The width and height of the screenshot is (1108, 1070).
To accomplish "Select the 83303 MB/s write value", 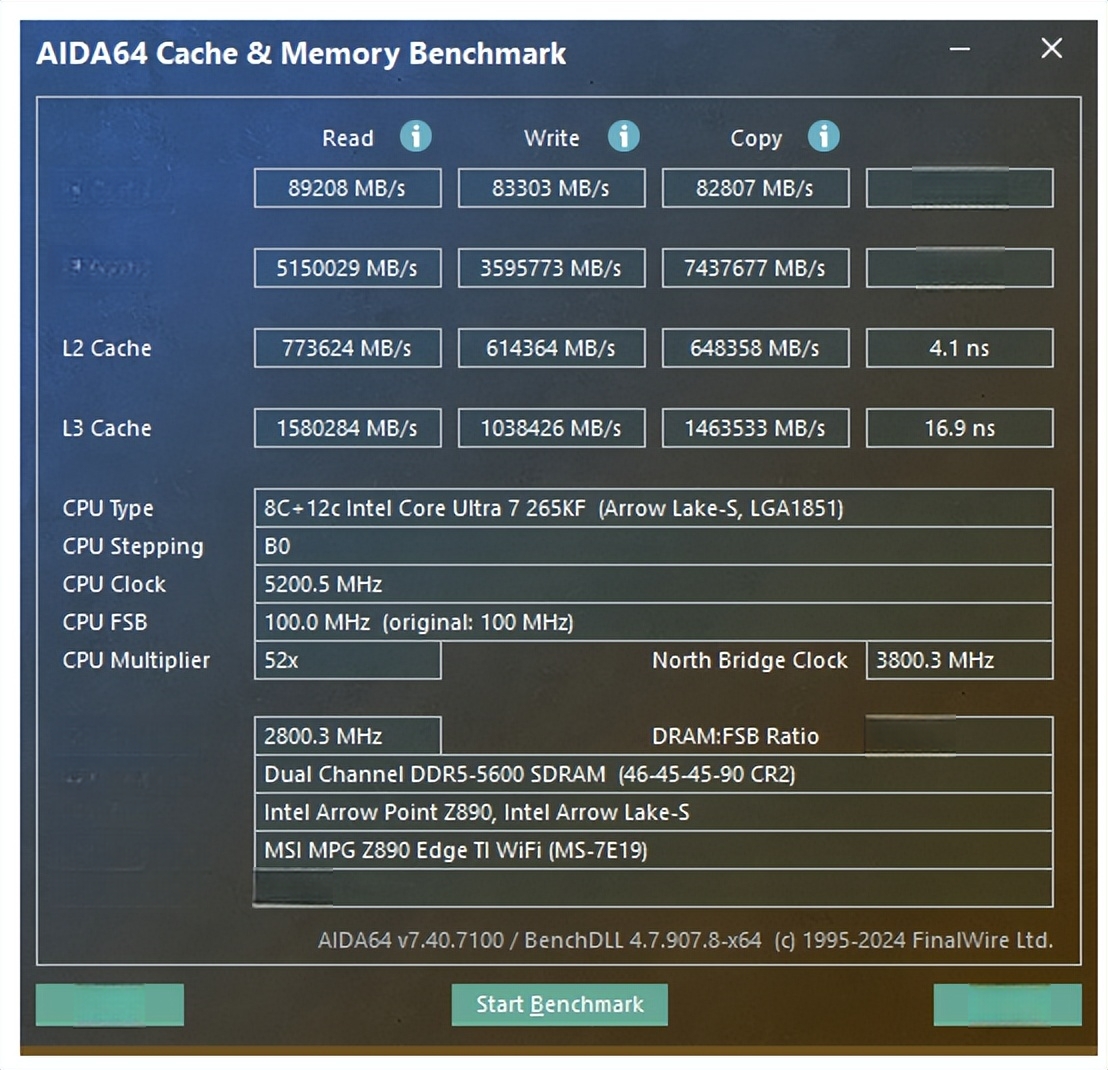I will pos(551,188).
